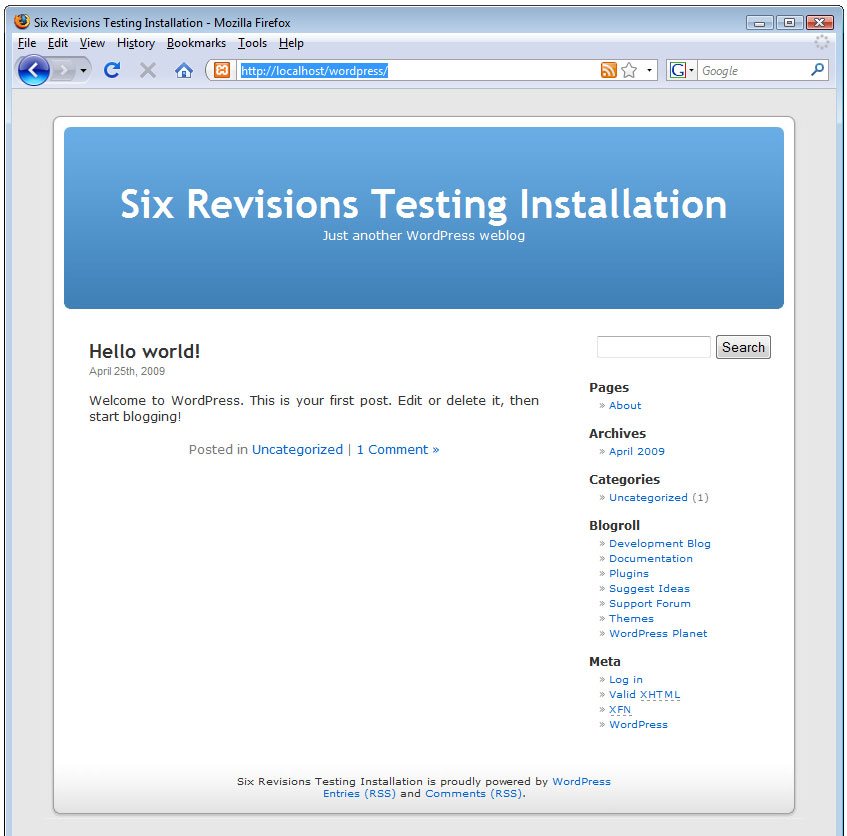Open the April 2009 archive link
847x836 pixels.
pos(636,451)
